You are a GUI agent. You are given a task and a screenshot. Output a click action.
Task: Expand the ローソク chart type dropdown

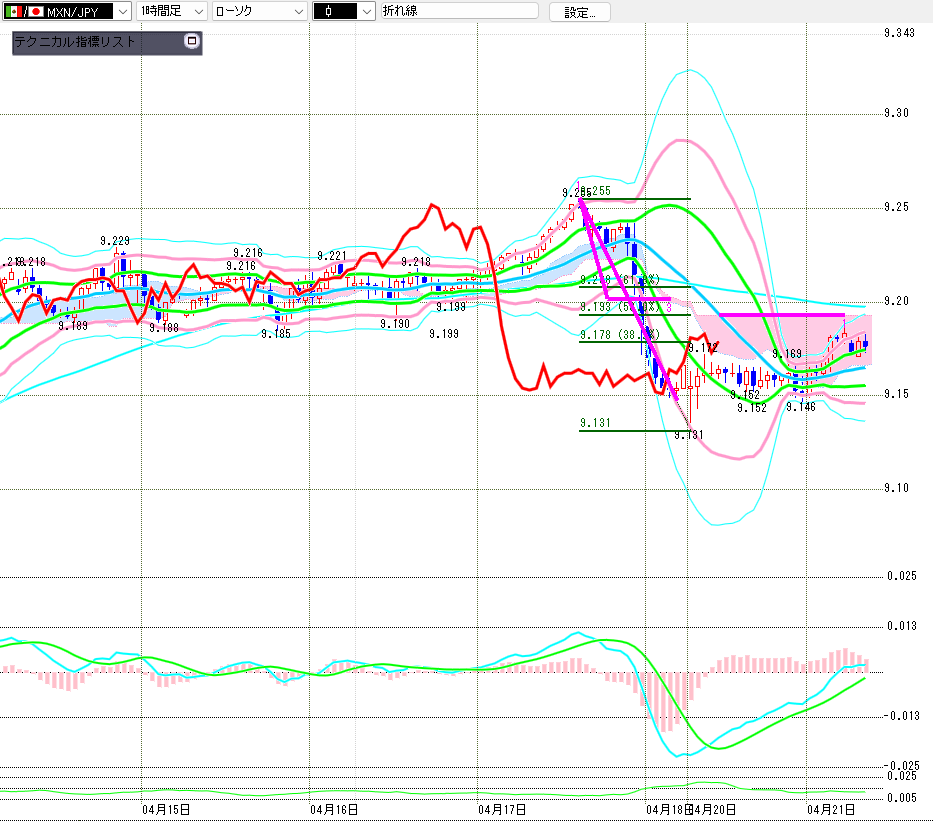pyautogui.click(x=298, y=11)
